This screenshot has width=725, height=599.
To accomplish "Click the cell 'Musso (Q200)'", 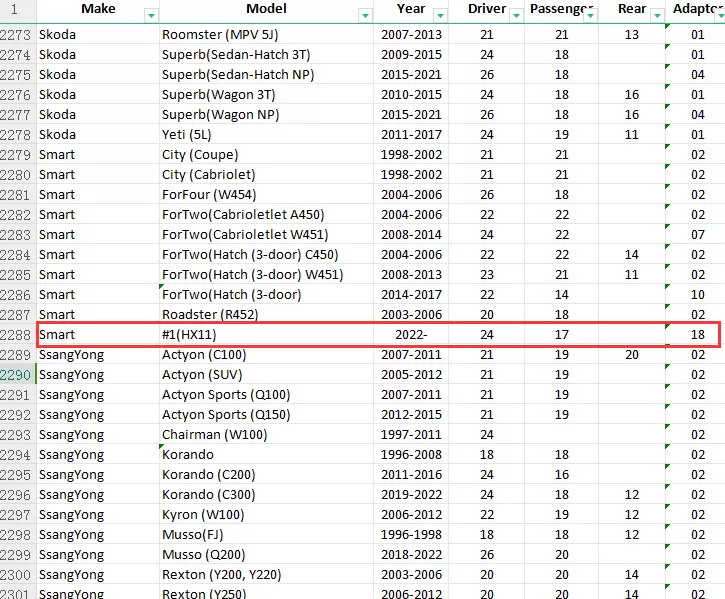I will tap(266, 555).
